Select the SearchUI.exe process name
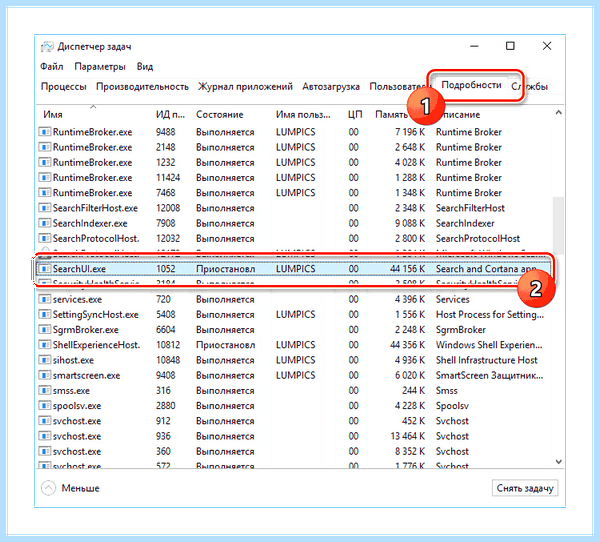 pyautogui.click(x=79, y=269)
